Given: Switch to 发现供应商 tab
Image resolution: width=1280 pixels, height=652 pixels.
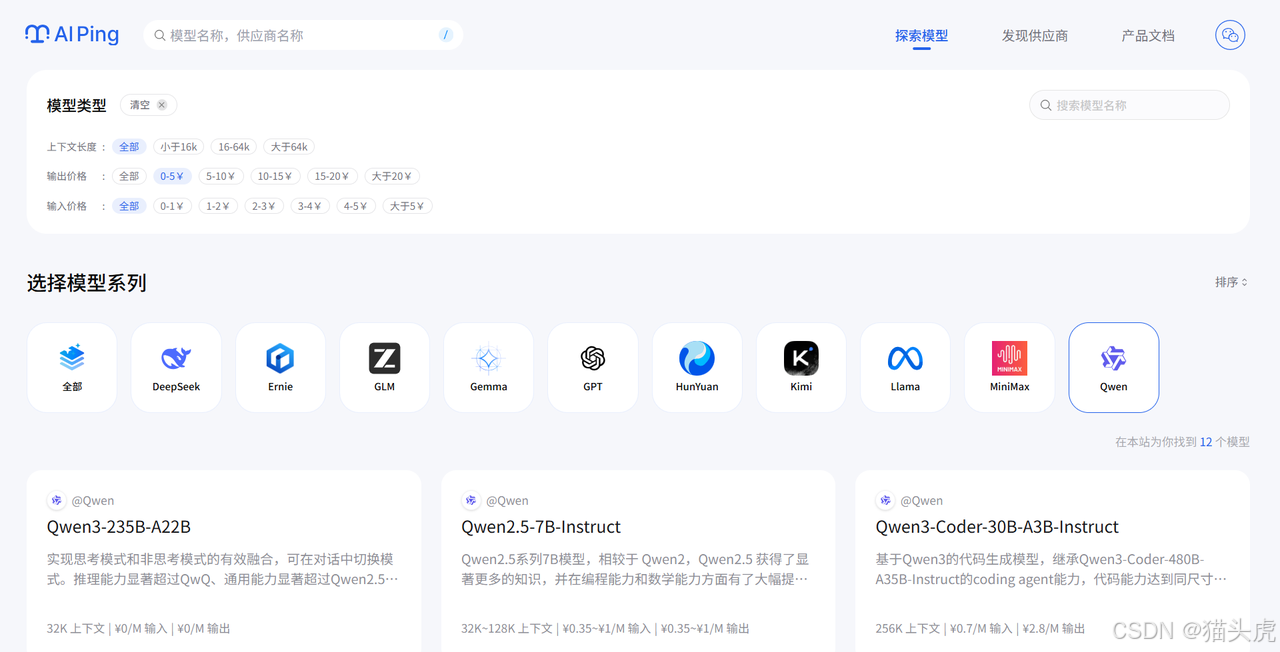Looking at the screenshot, I should [x=1035, y=36].
